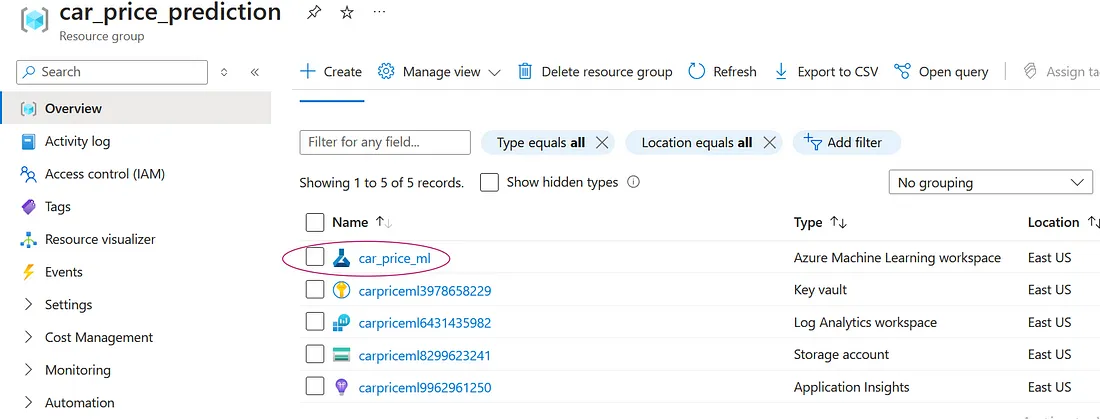Open Access control (IAM) page
Screen dimensions: 1100x419
tap(105, 174)
